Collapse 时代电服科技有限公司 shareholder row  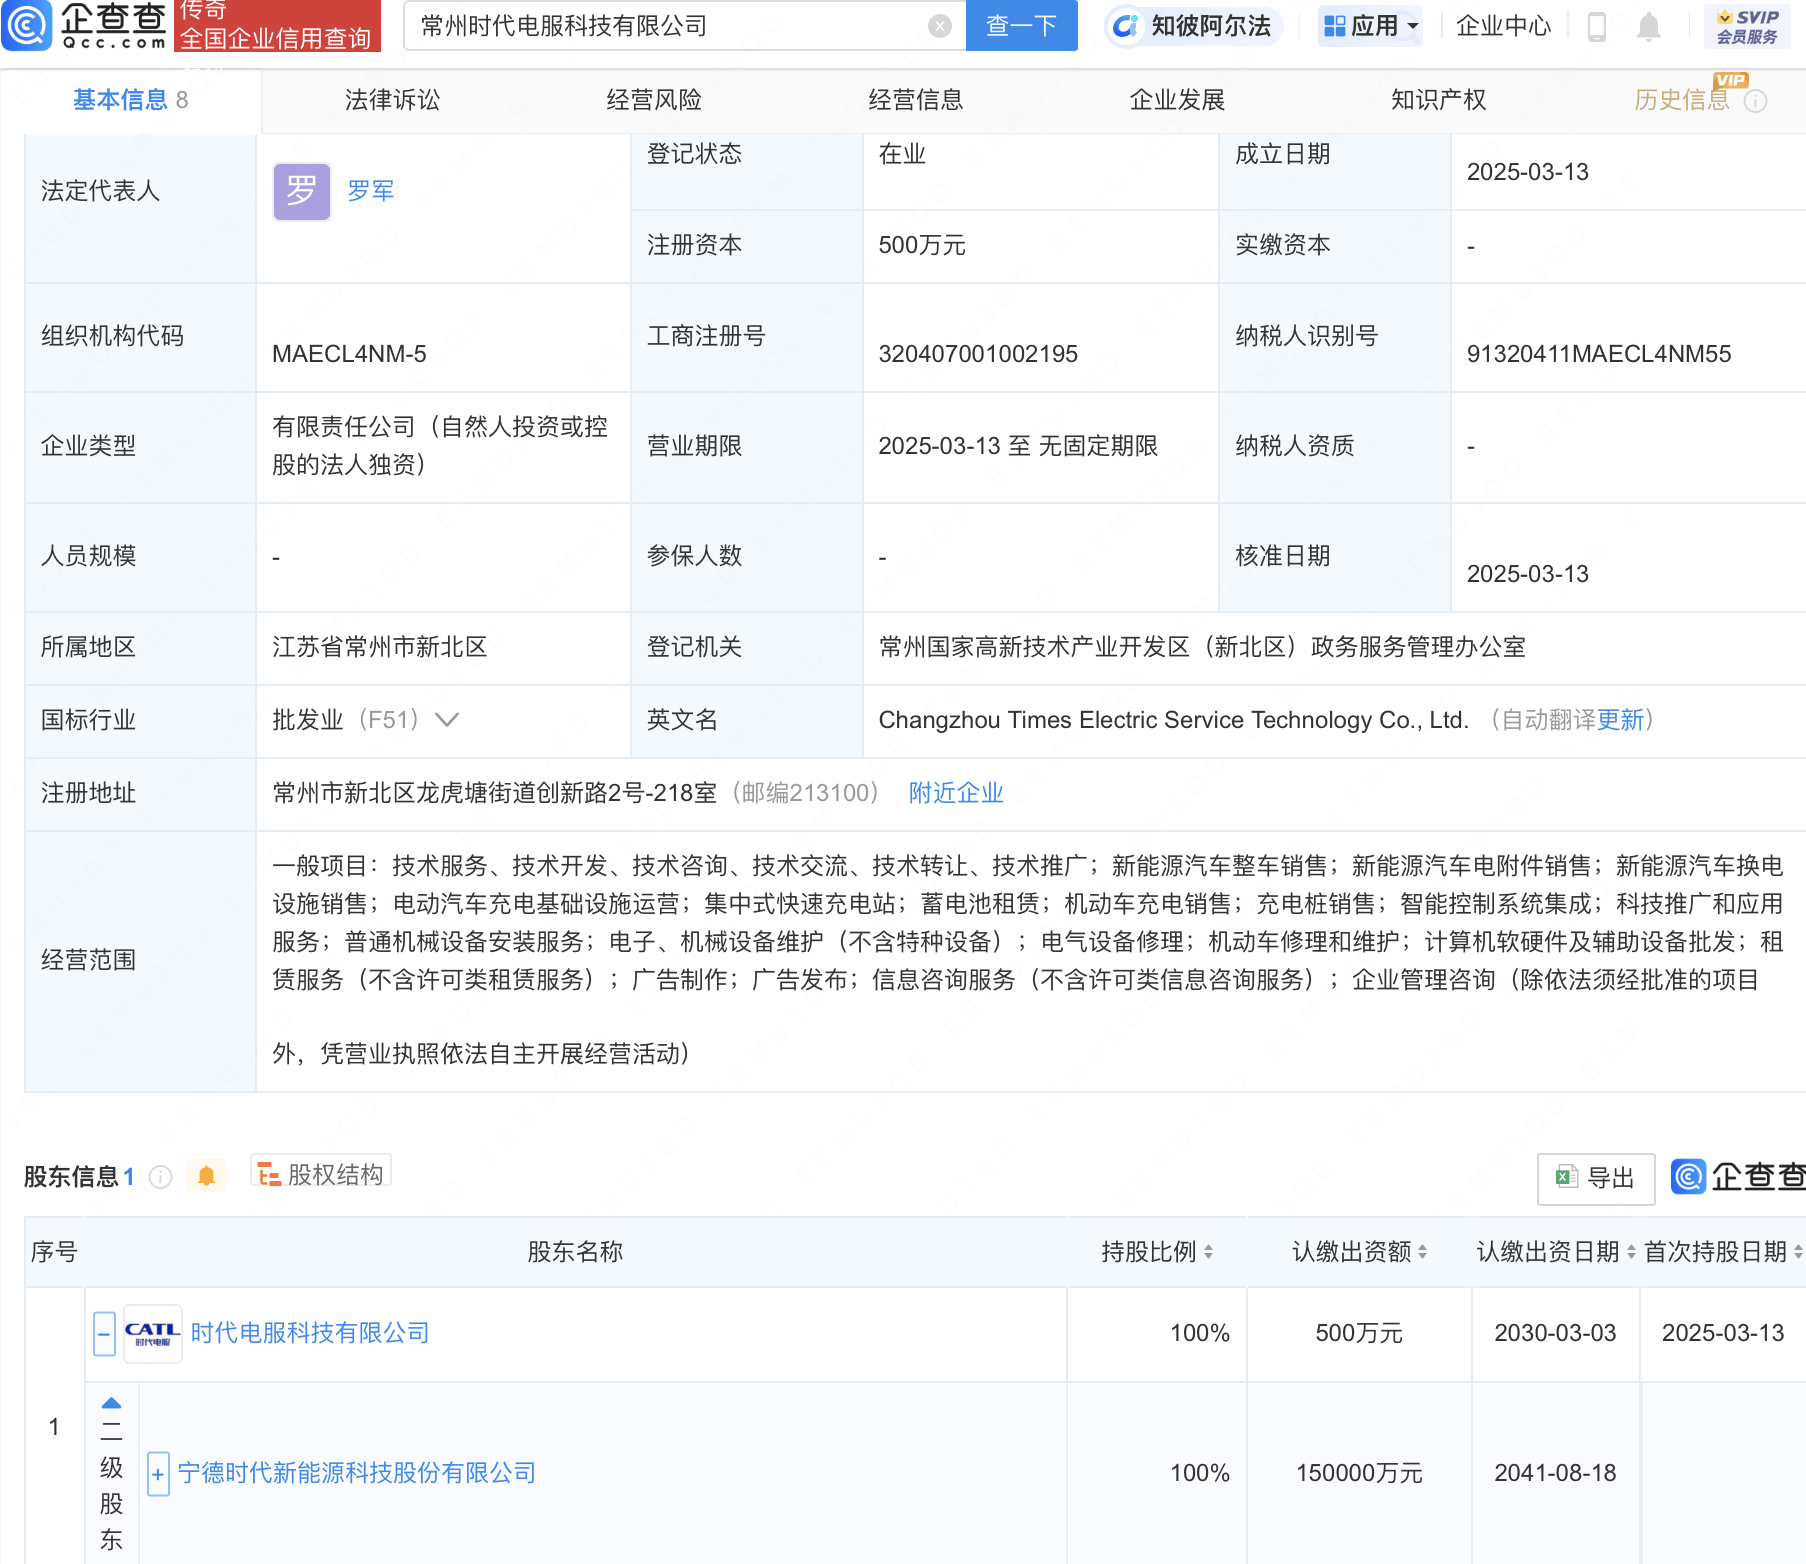tap(104, 1334)
